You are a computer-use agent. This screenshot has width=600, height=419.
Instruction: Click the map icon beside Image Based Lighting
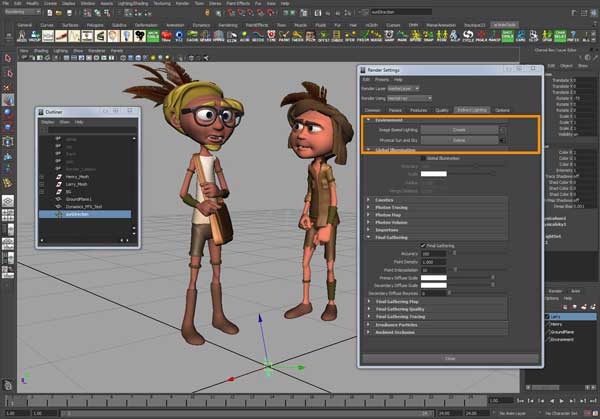[503, 130]
